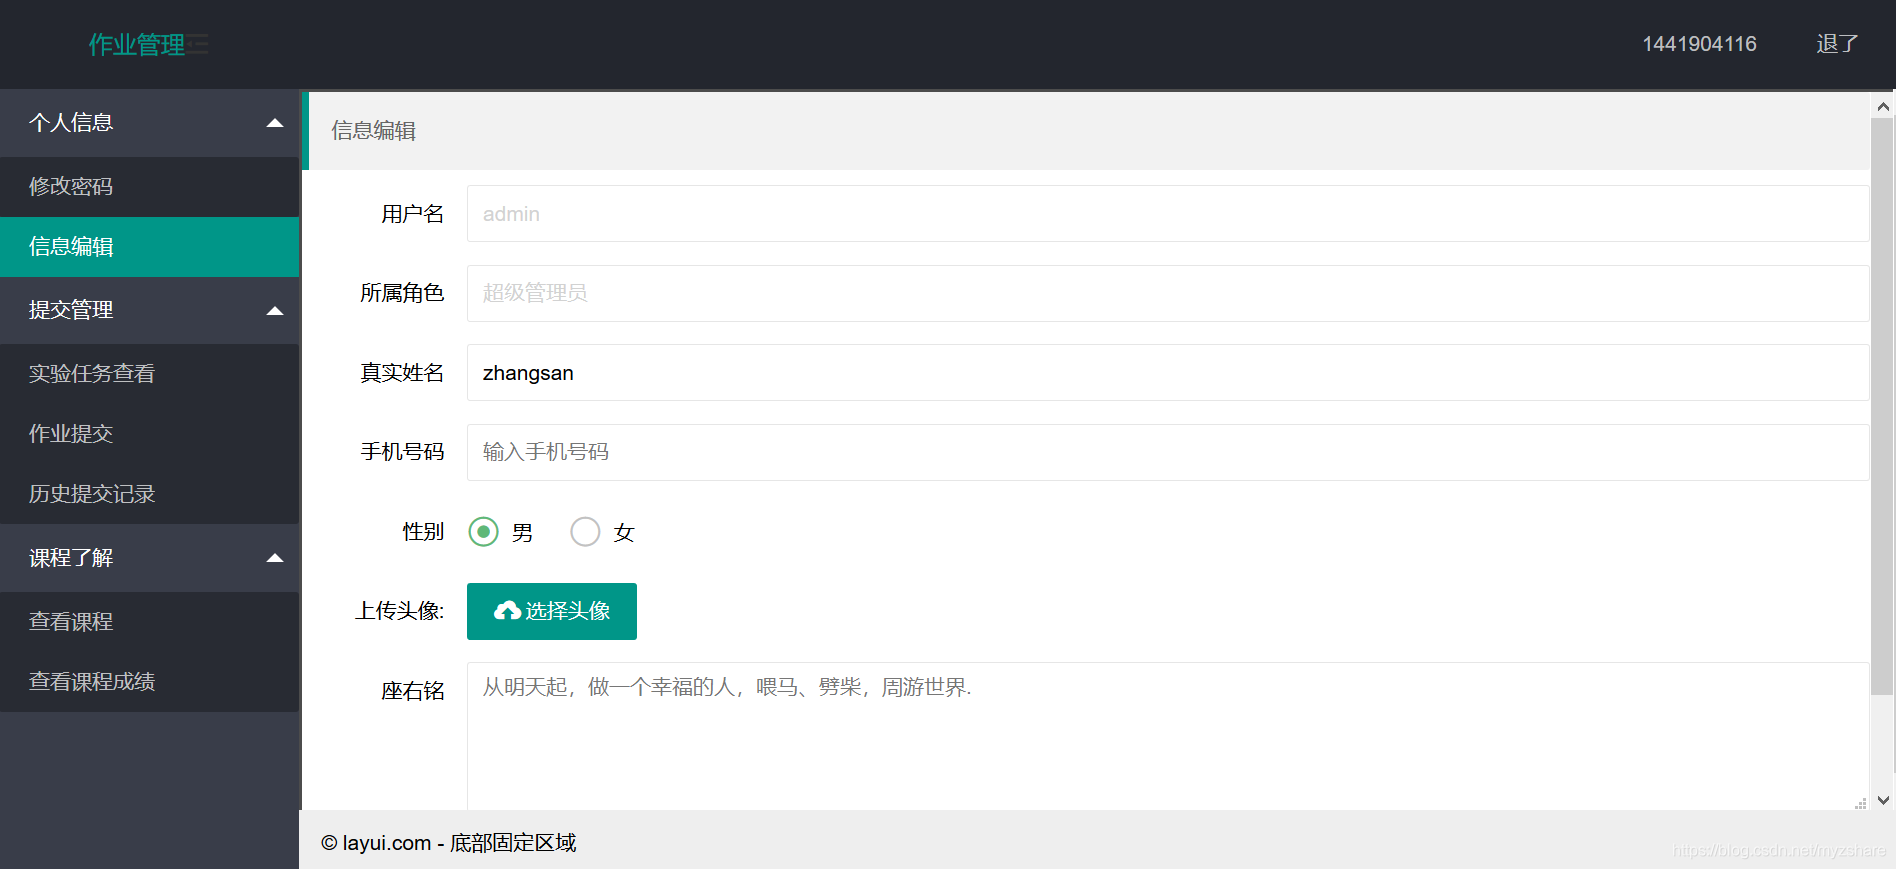Click the 性别 label
1896x869 pixels.
[x=423, y=532]
